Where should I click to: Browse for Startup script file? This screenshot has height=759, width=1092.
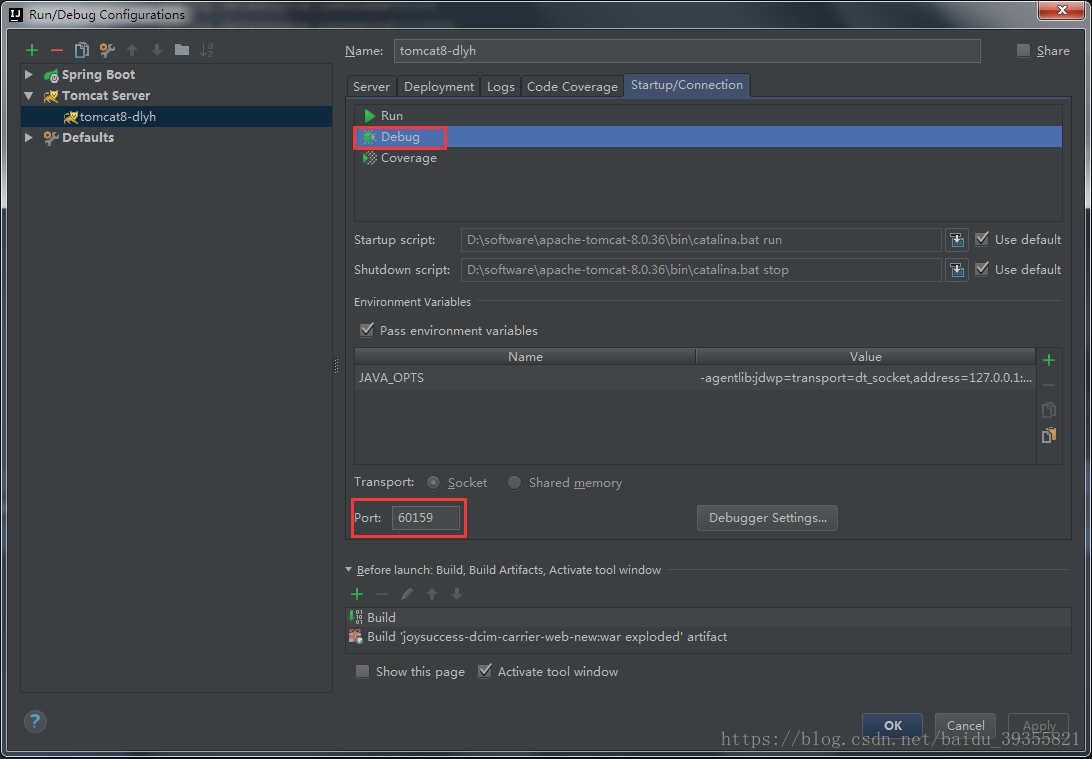957,240
